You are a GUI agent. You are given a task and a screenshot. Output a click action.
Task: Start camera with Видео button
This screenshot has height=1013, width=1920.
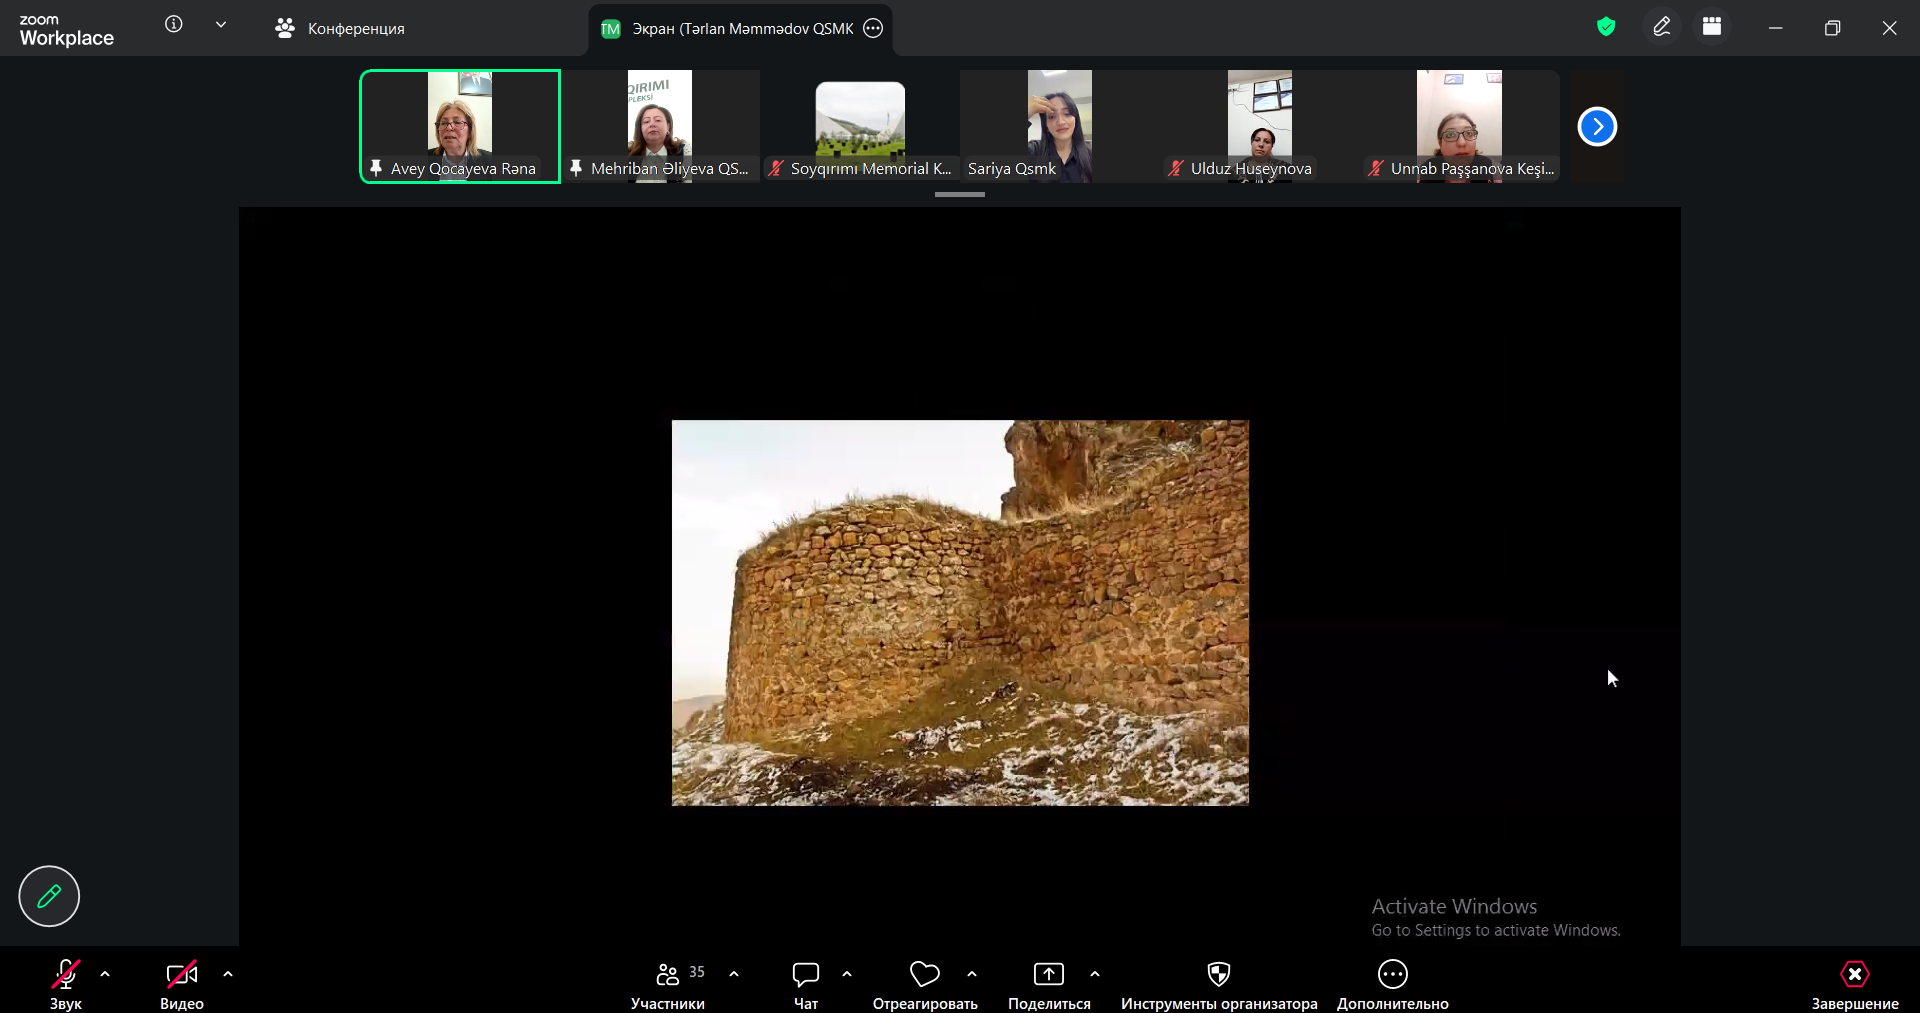[182, 984]
